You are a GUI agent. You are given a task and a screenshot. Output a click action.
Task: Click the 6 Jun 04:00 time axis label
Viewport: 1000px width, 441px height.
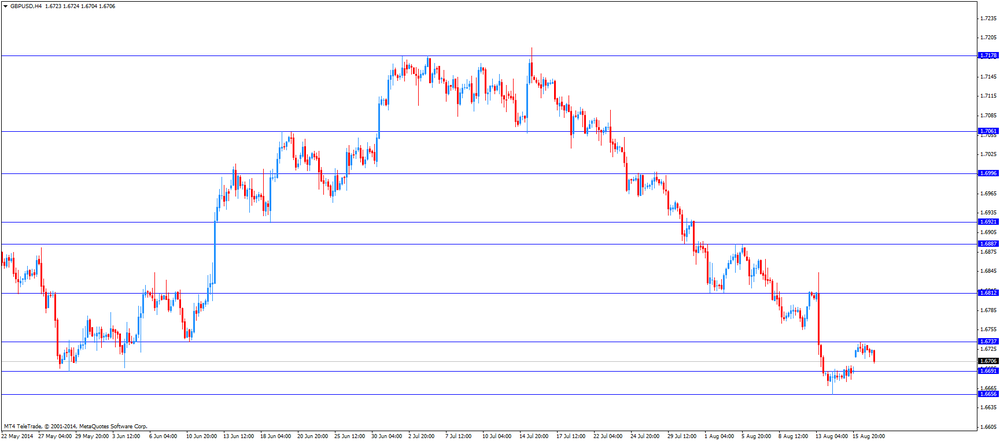(165, 437)
